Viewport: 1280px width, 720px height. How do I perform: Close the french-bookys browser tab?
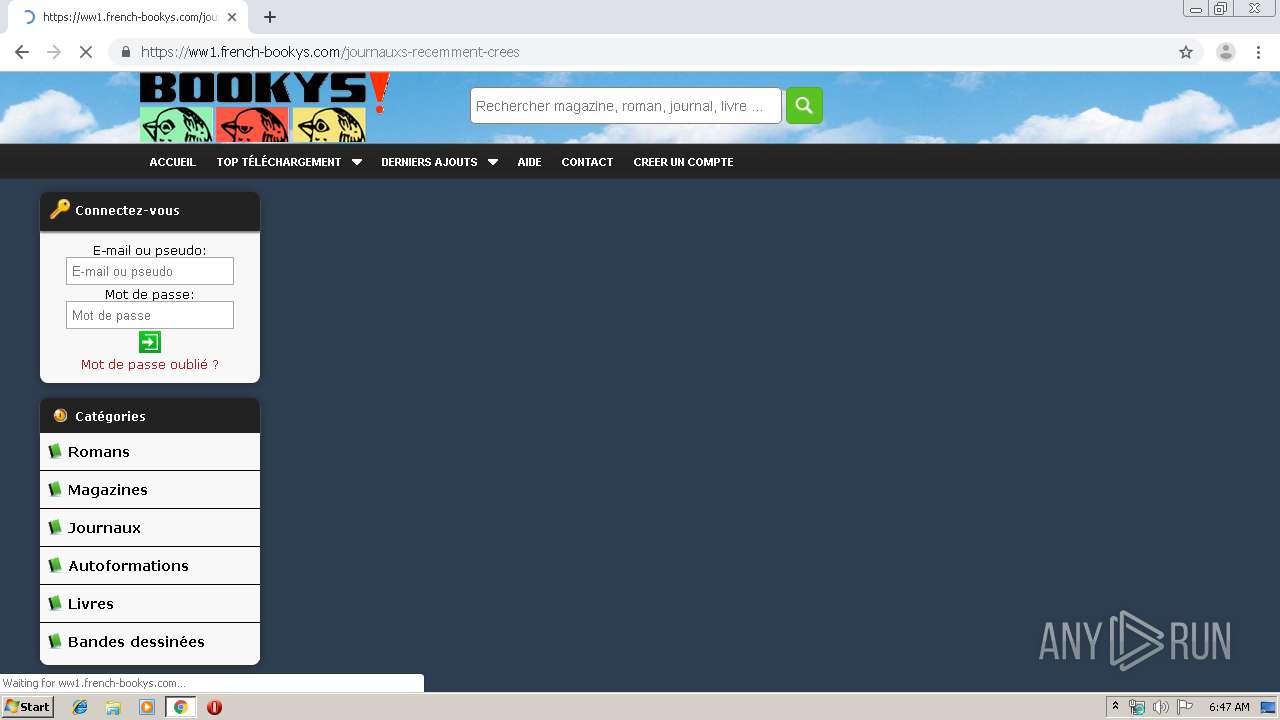(232, 17)
